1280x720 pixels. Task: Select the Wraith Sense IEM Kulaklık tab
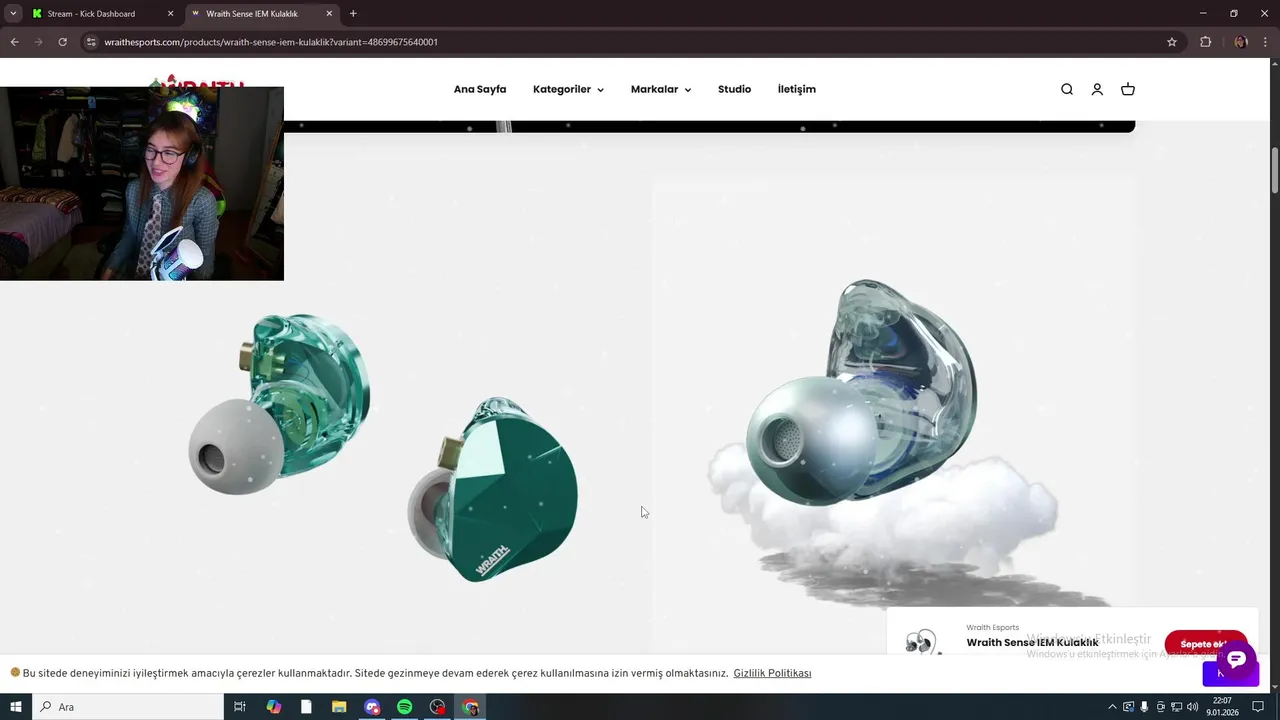click(260, 14)
